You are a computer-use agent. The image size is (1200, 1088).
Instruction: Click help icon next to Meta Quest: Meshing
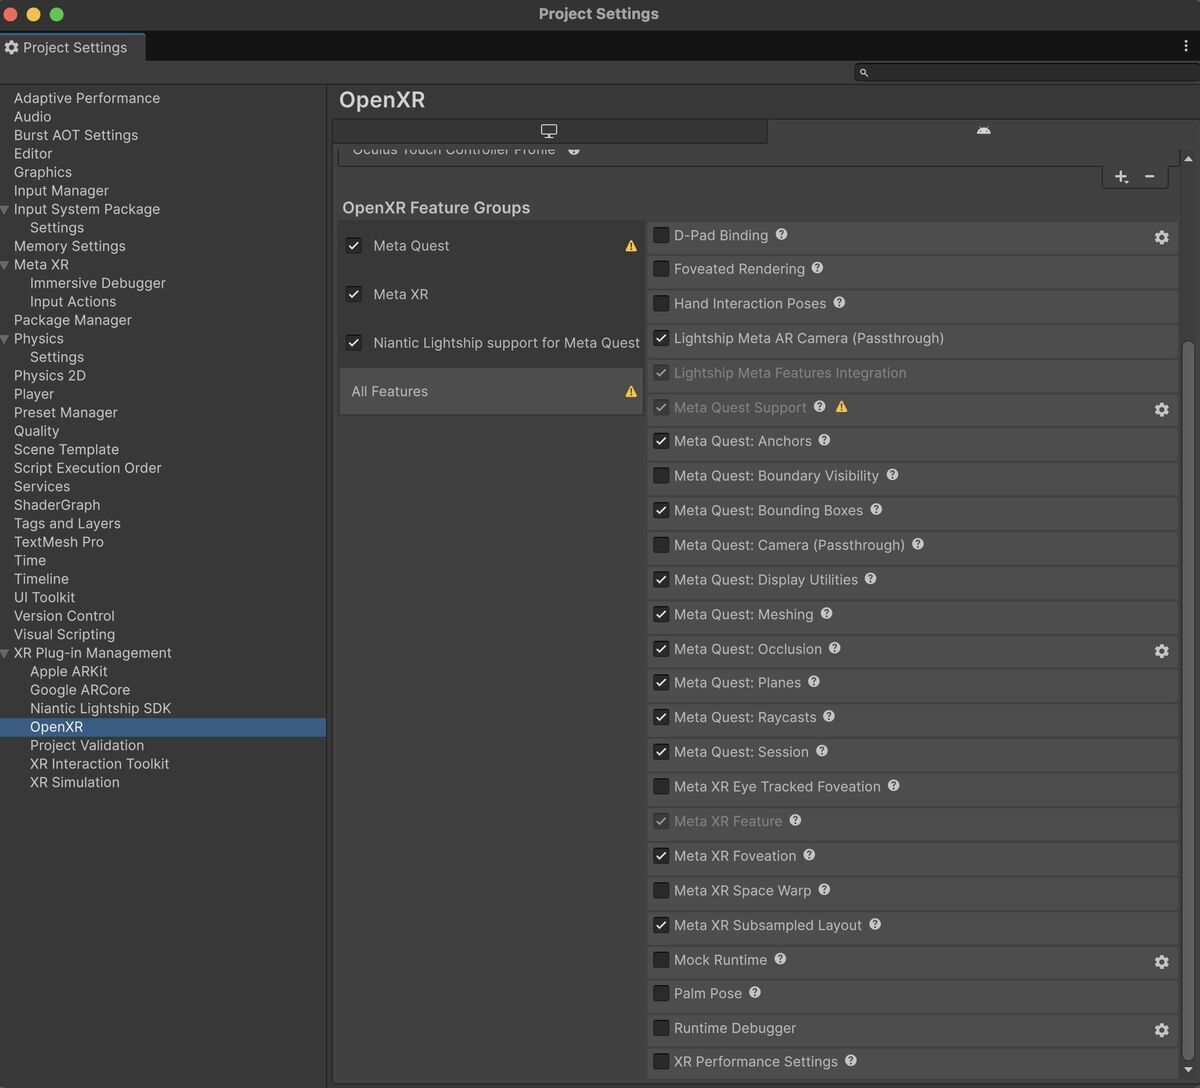827,613
